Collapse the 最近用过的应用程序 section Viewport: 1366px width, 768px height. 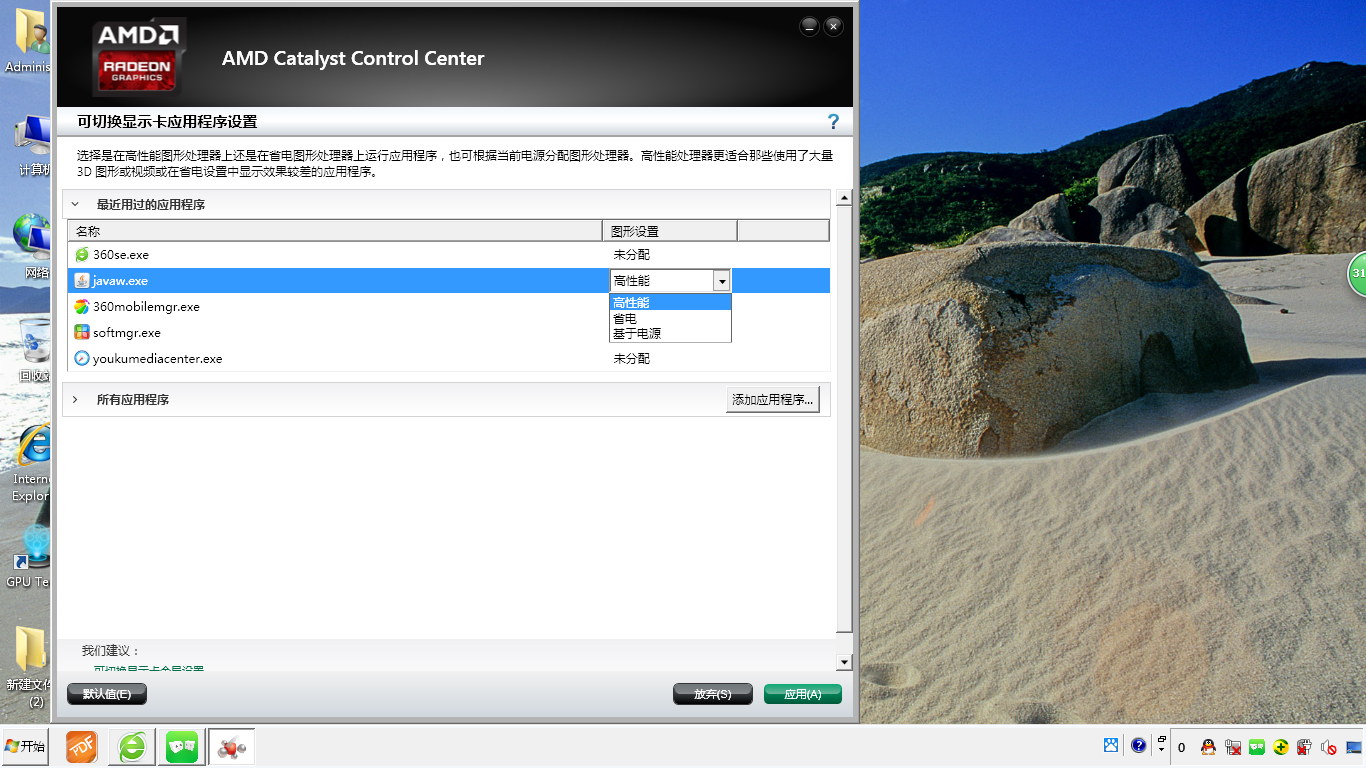coord(75,204)
